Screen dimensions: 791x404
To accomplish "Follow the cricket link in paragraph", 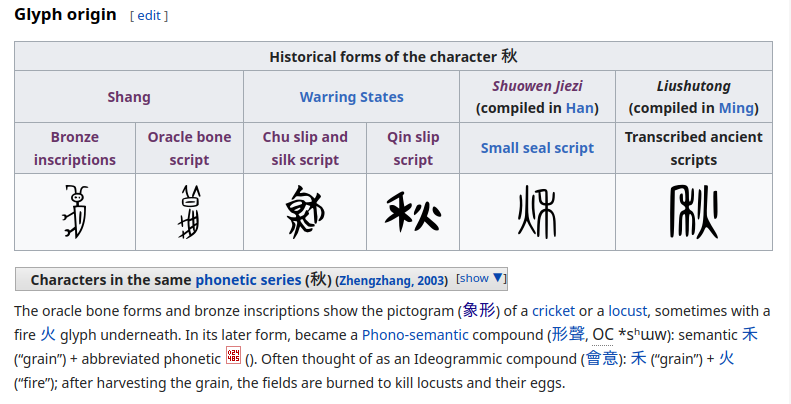I will [553, 311].
